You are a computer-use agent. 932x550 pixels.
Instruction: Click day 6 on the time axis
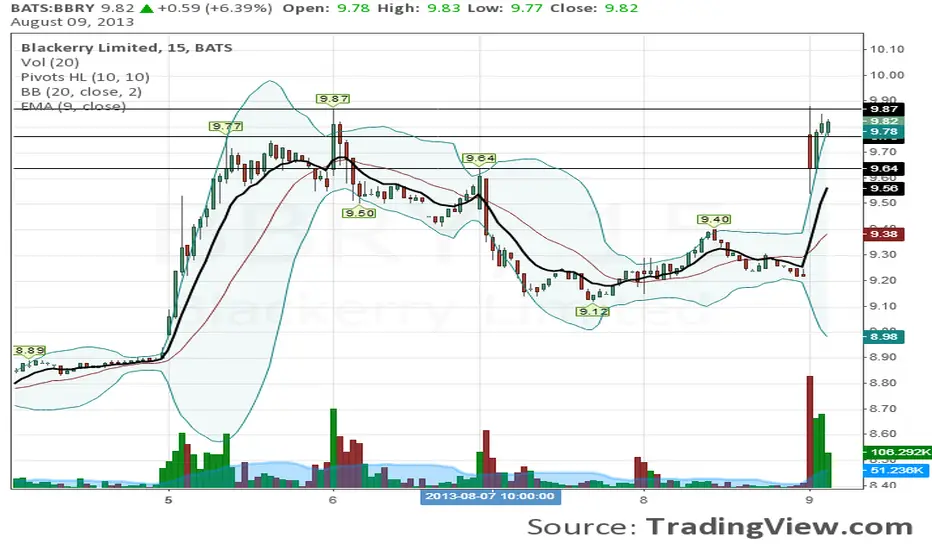coord(333,500)
